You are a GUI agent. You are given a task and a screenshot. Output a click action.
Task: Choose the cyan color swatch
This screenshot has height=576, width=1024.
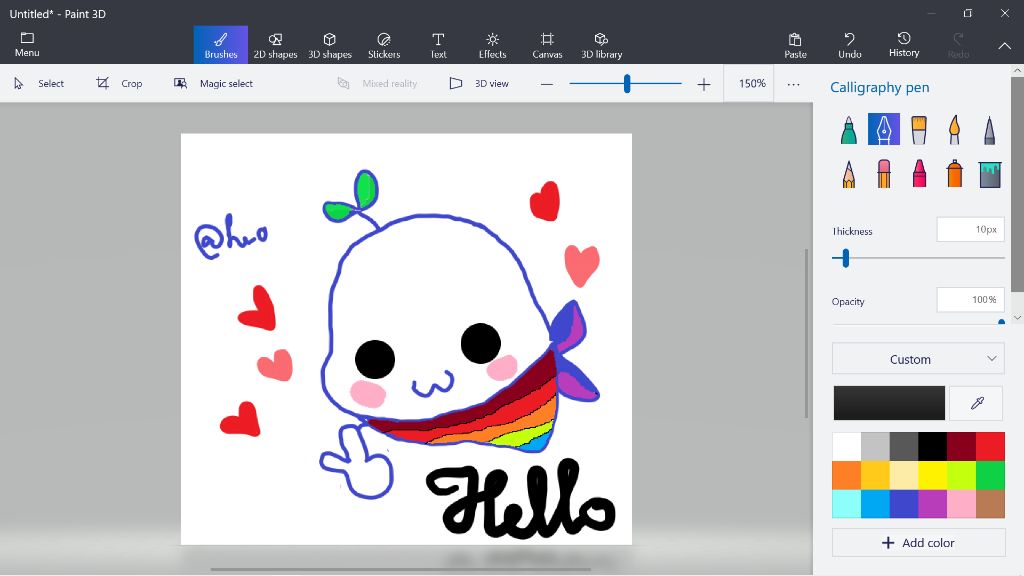tap(846, 504)
